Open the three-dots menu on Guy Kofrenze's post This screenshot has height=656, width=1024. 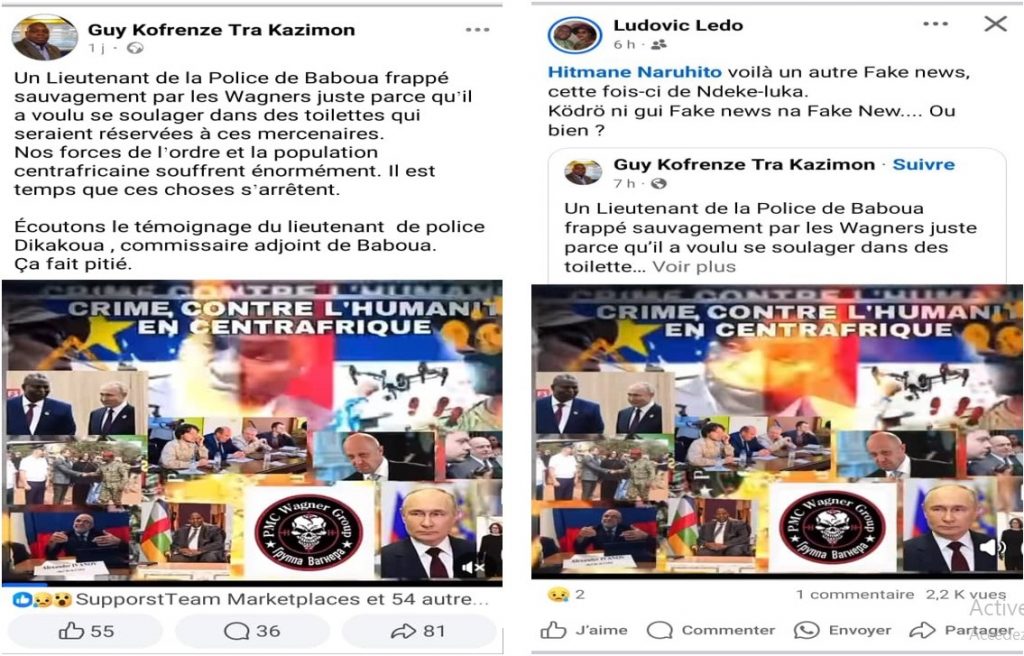[477, 29]
